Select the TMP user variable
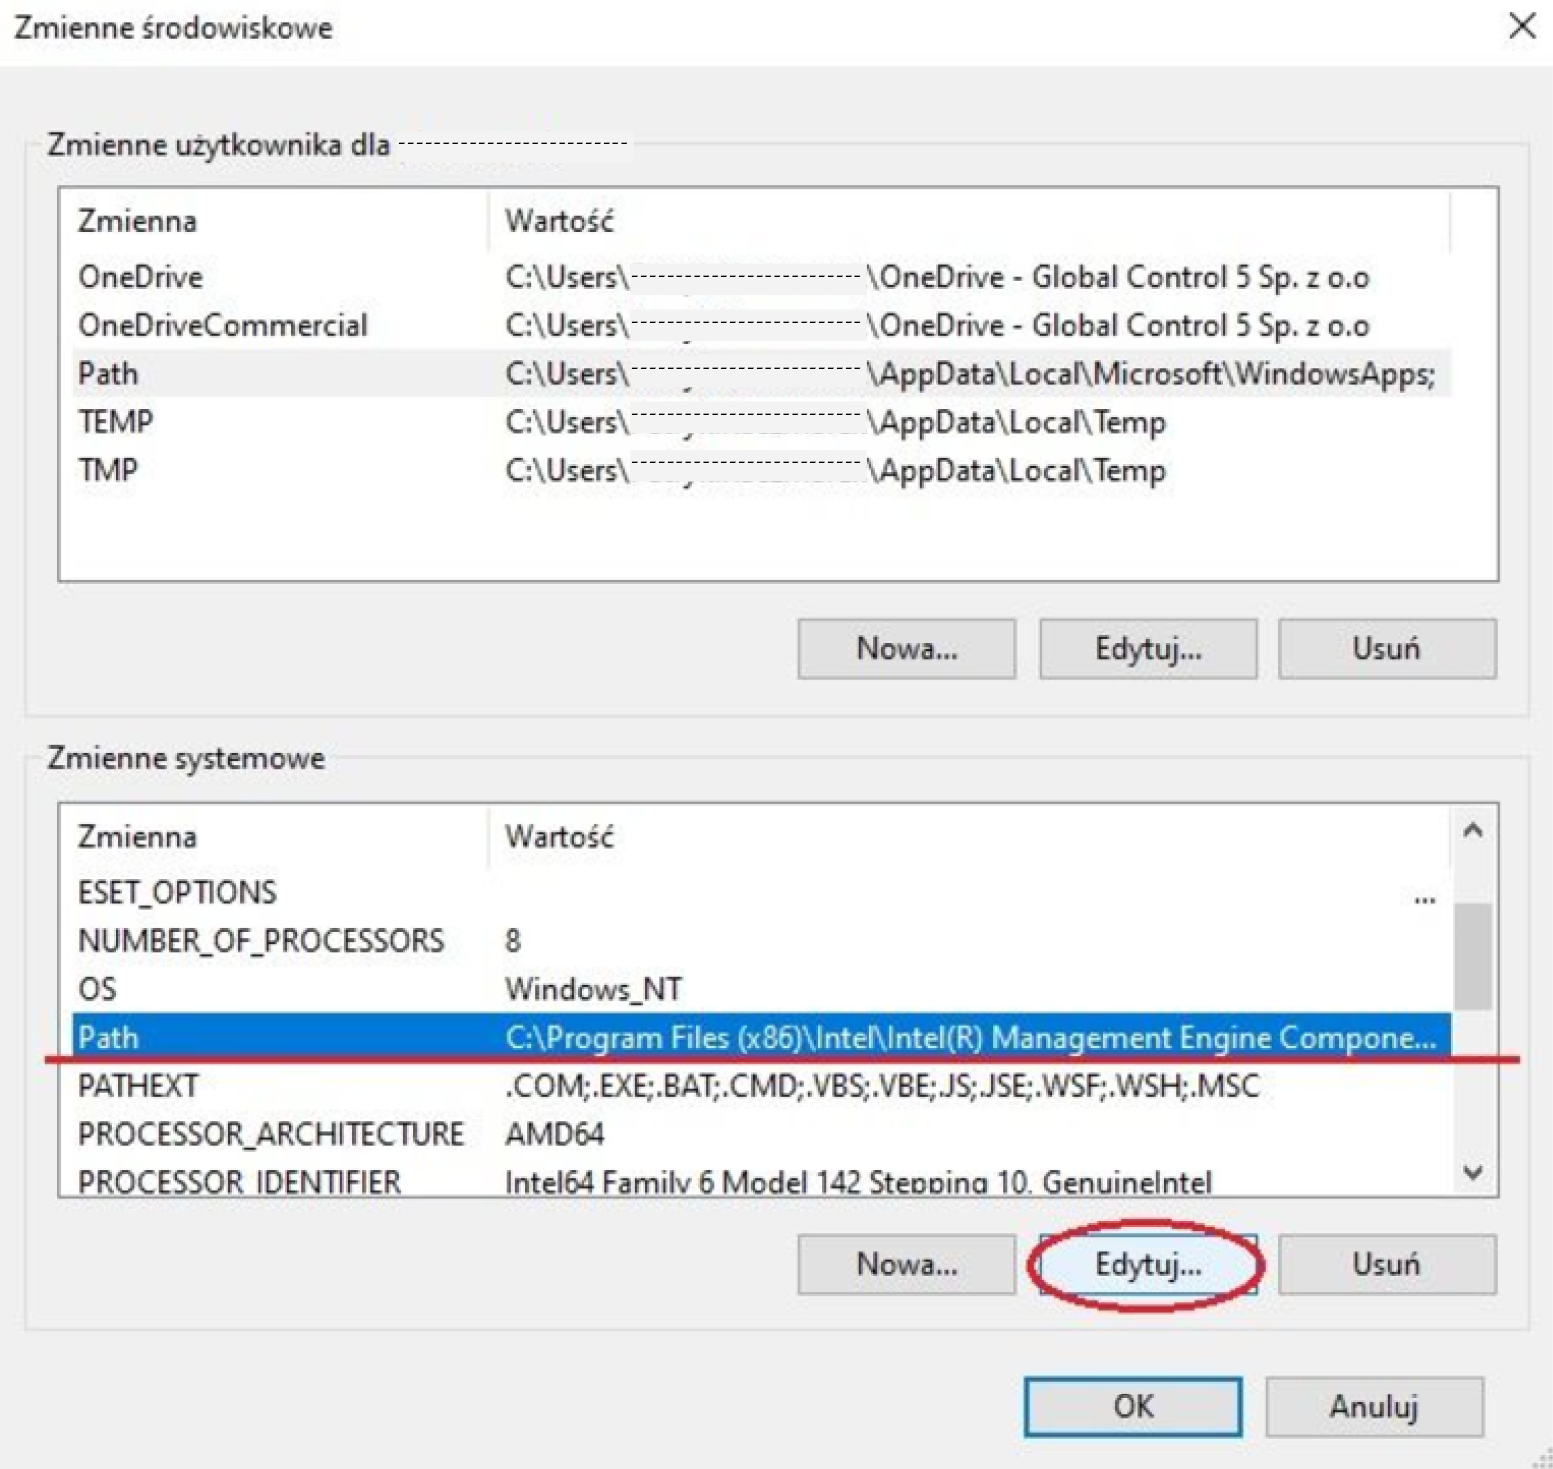The width and height of the screenshot is (1553, 1469). pyautogui.click(x=108, y=469)
